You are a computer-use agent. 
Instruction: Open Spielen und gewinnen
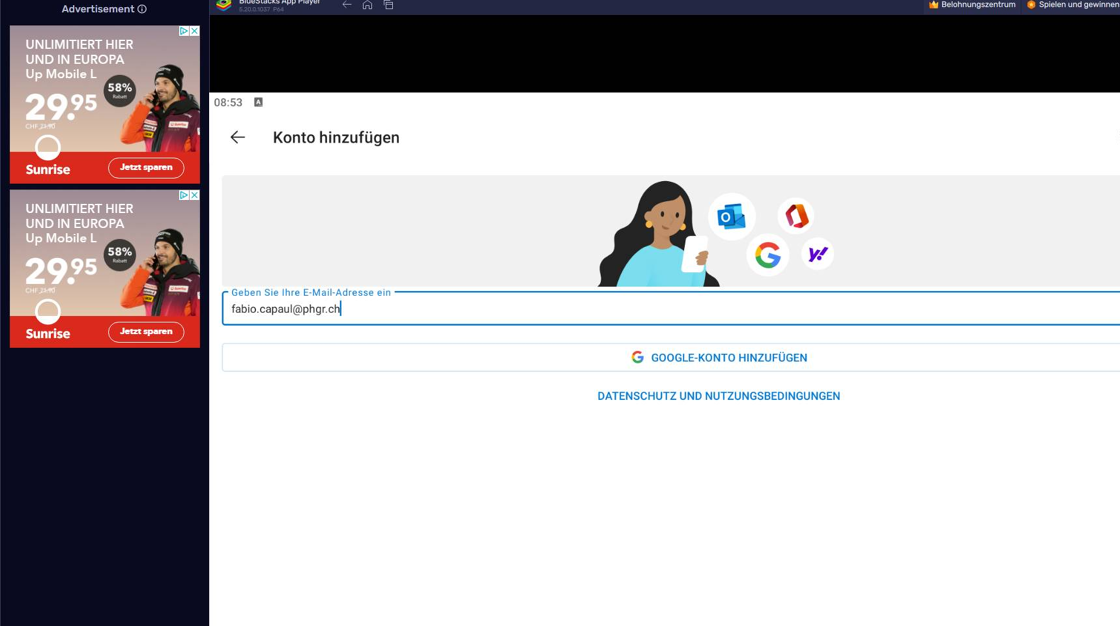[1073, 4]
